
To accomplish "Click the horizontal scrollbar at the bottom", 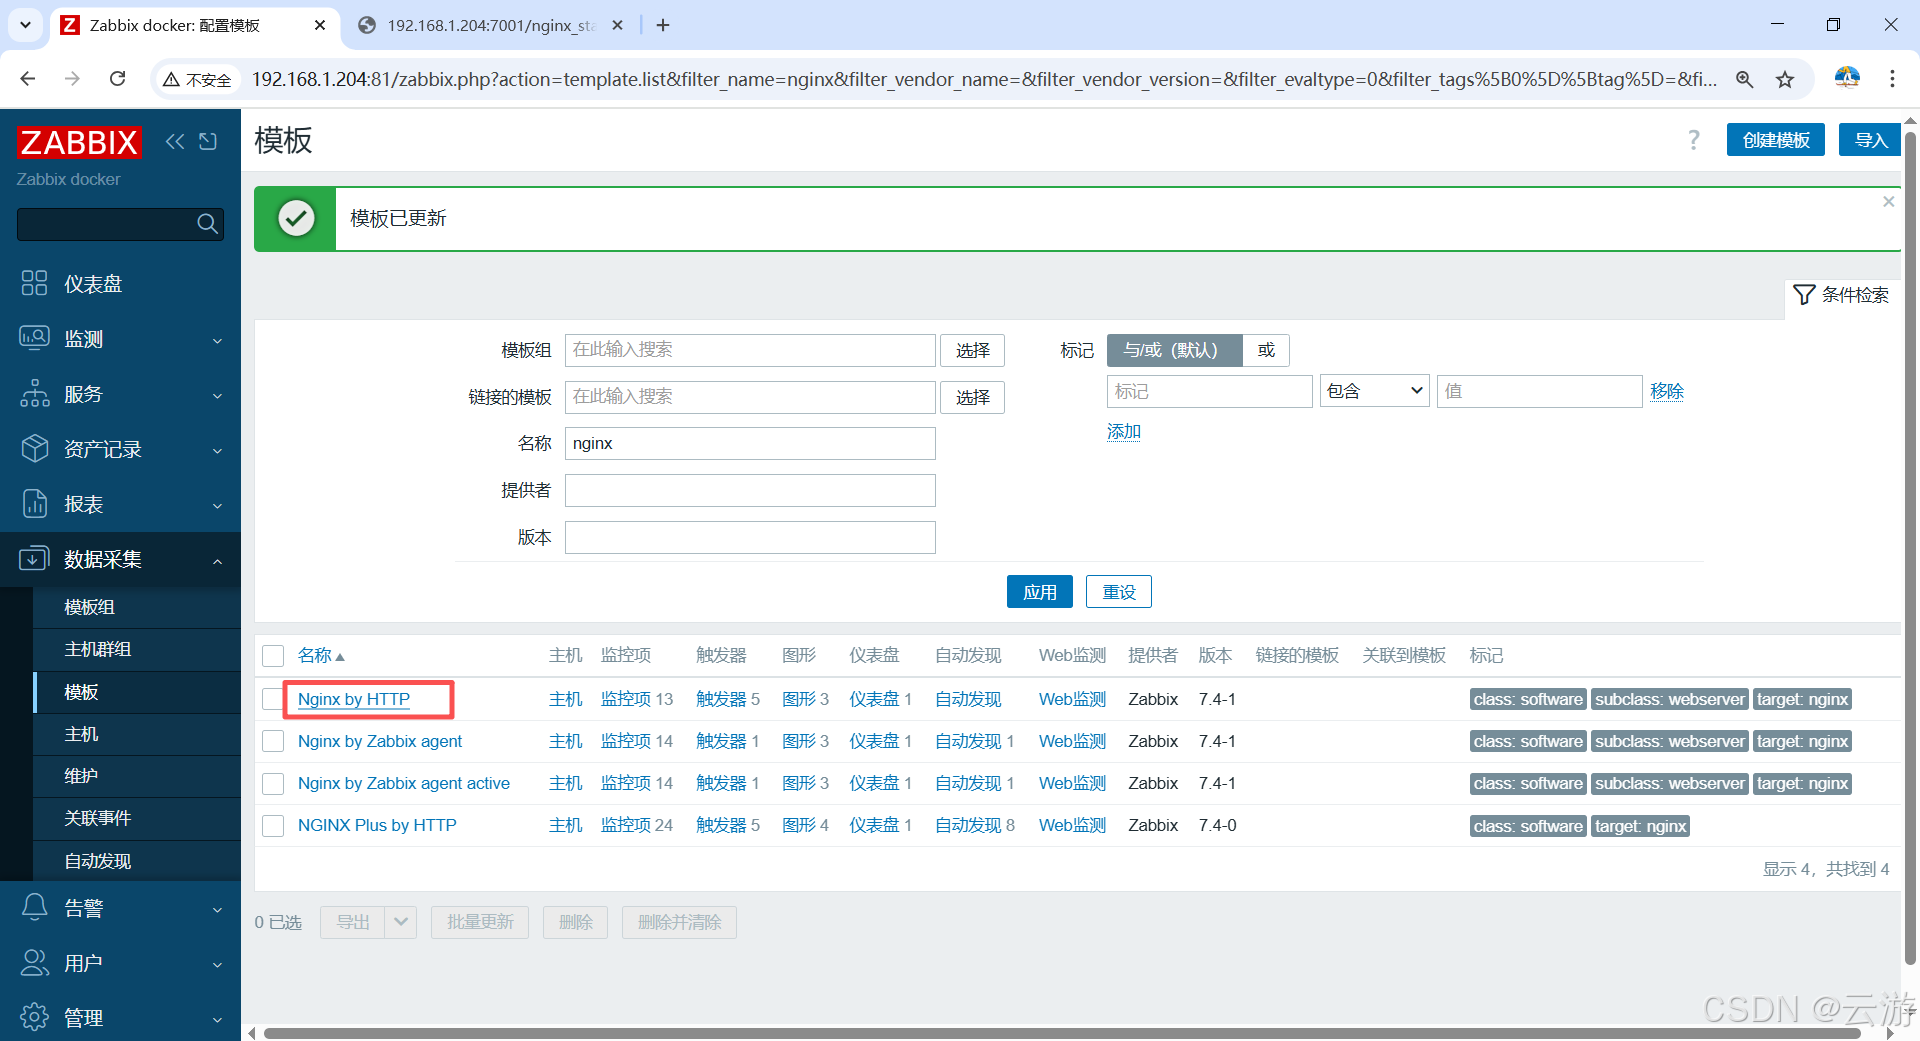I will pos(1062,1033).
